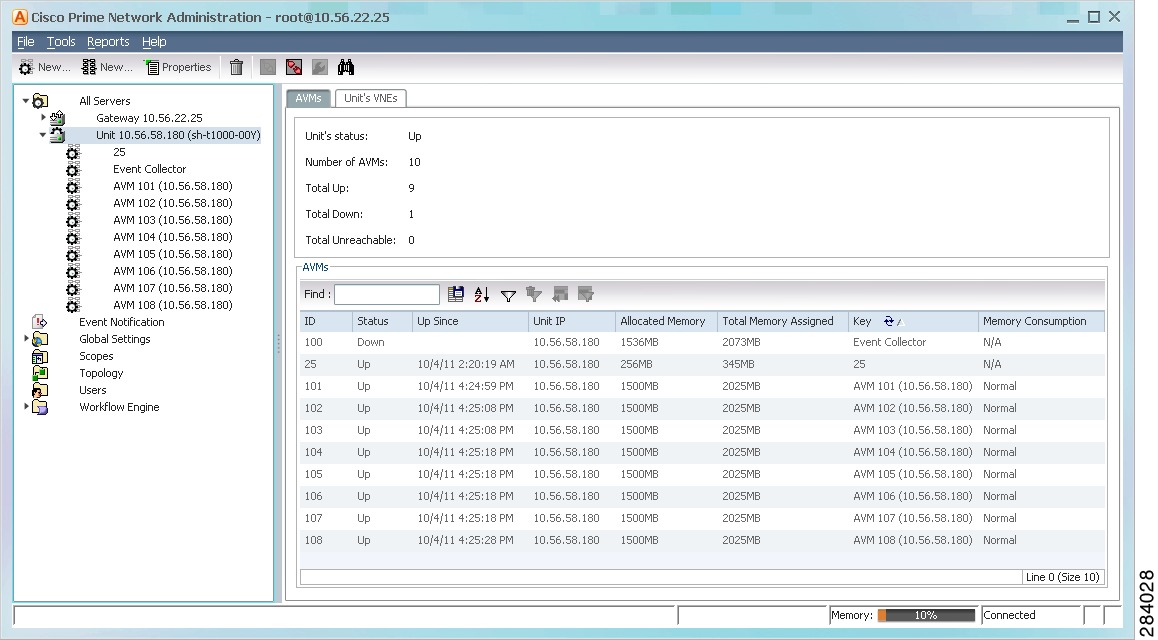Open the Reports menu
This screenshot has width=1158, height=640.
tap(108, 42)
